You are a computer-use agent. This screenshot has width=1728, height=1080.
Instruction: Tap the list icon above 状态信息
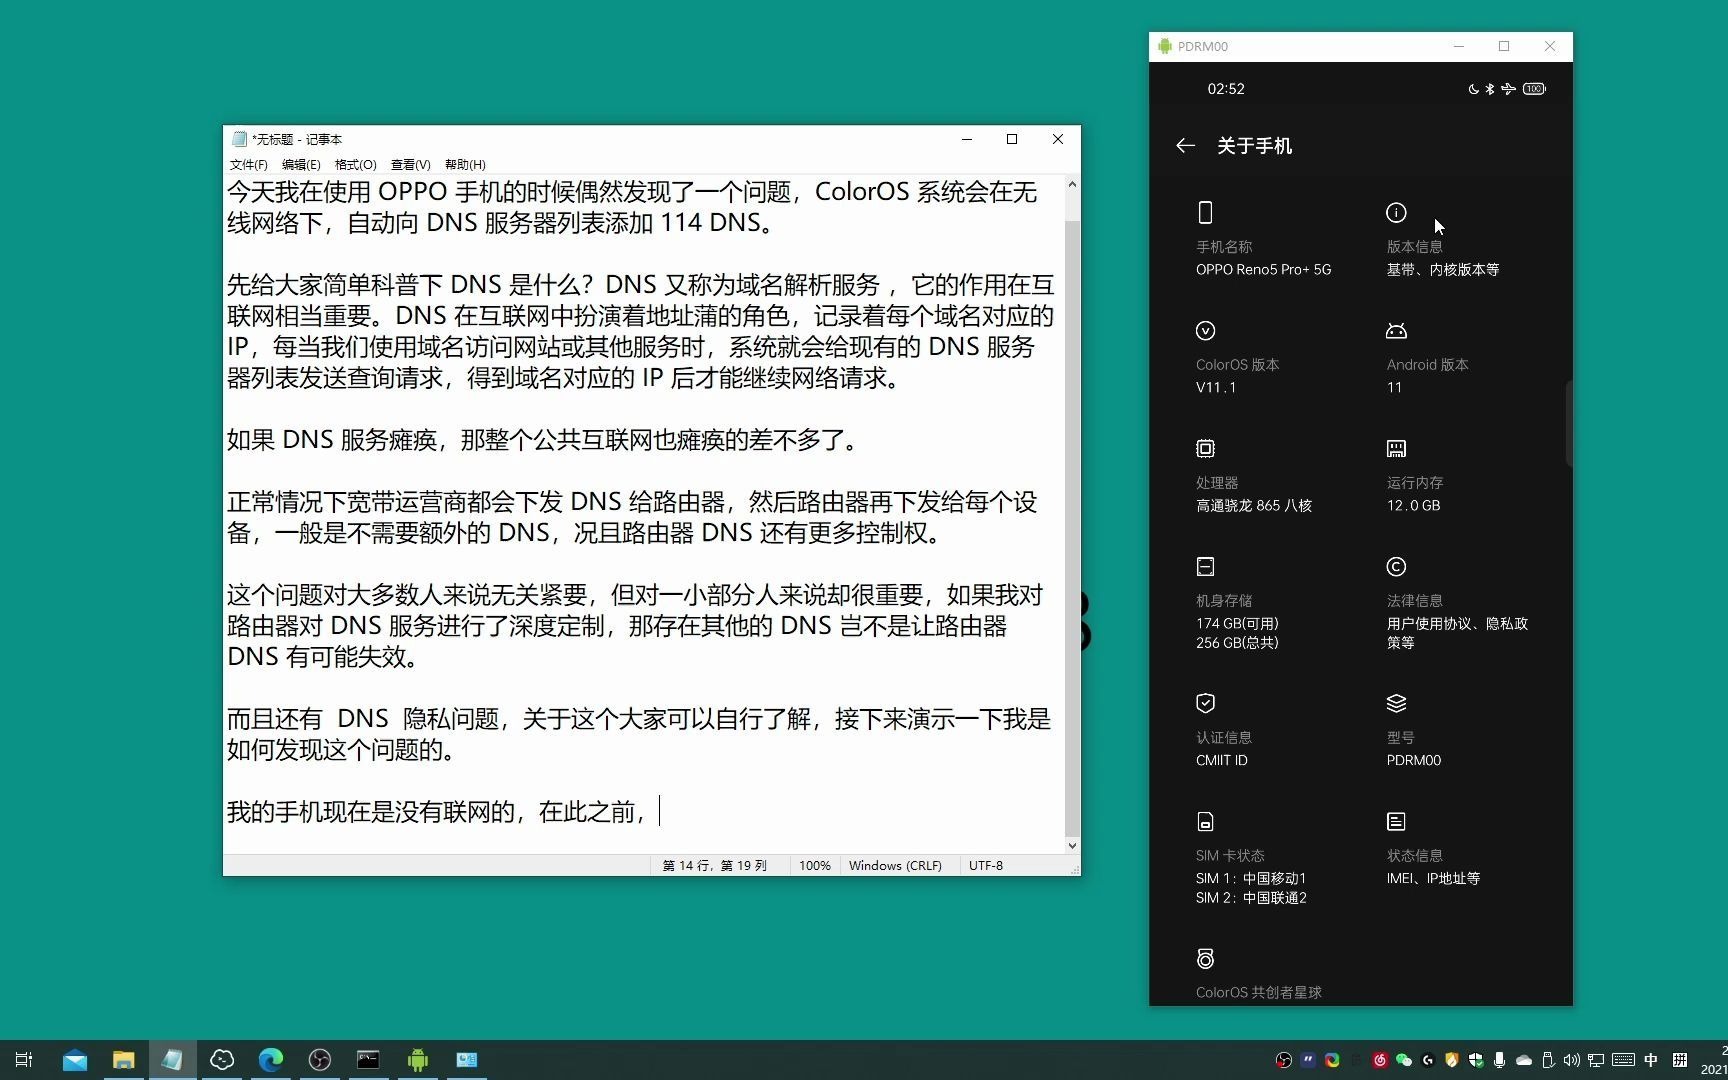point(1396,822)
